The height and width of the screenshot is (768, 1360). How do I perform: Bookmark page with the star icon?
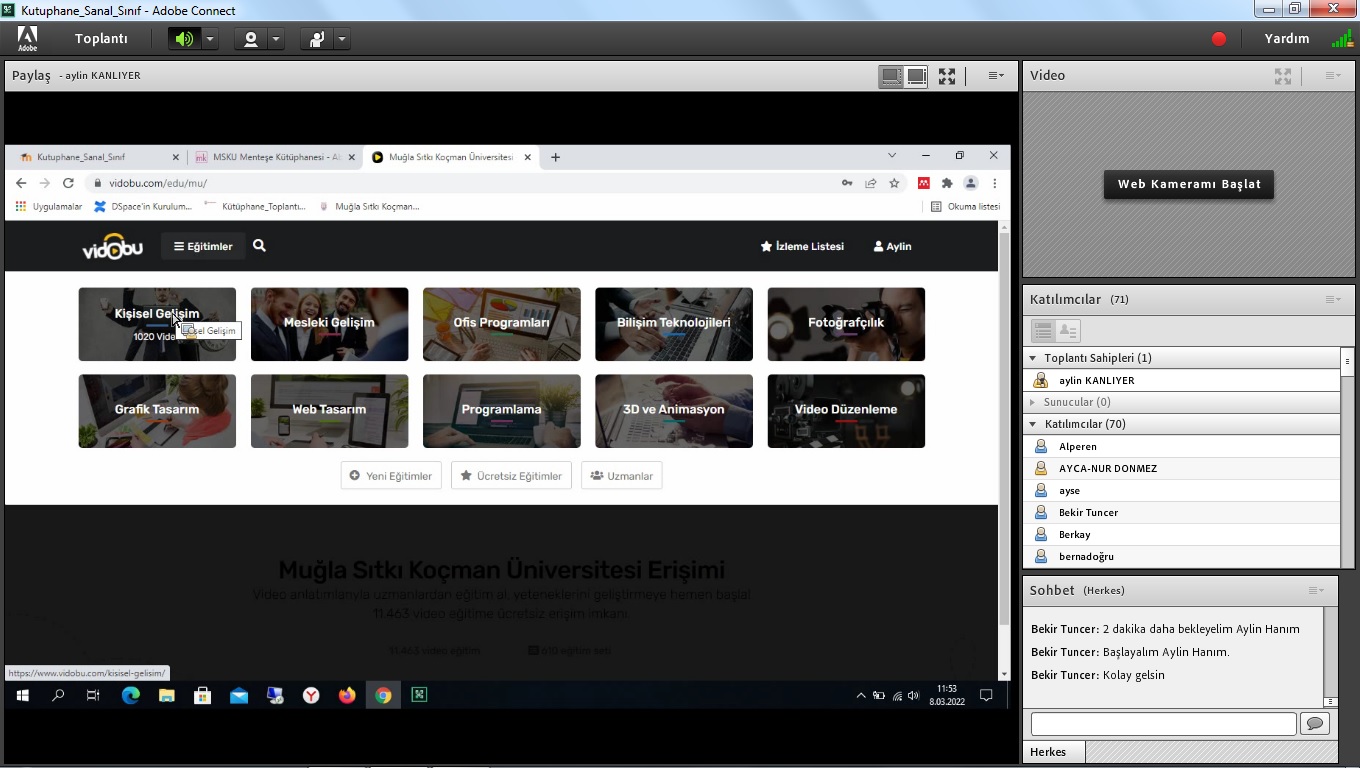pos(894,183)
